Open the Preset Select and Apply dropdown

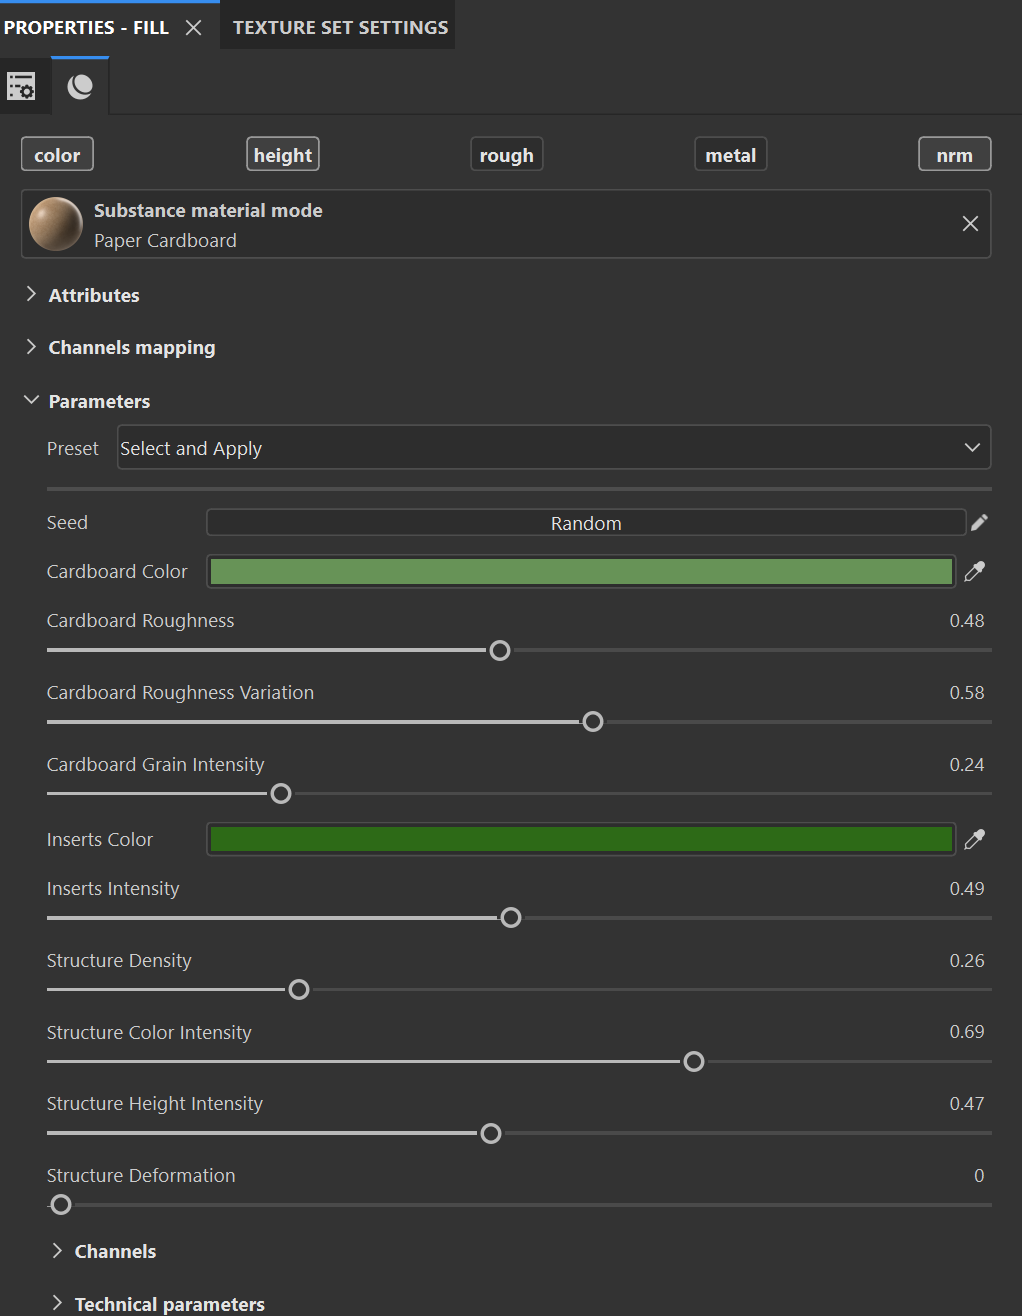pos(554,448)
